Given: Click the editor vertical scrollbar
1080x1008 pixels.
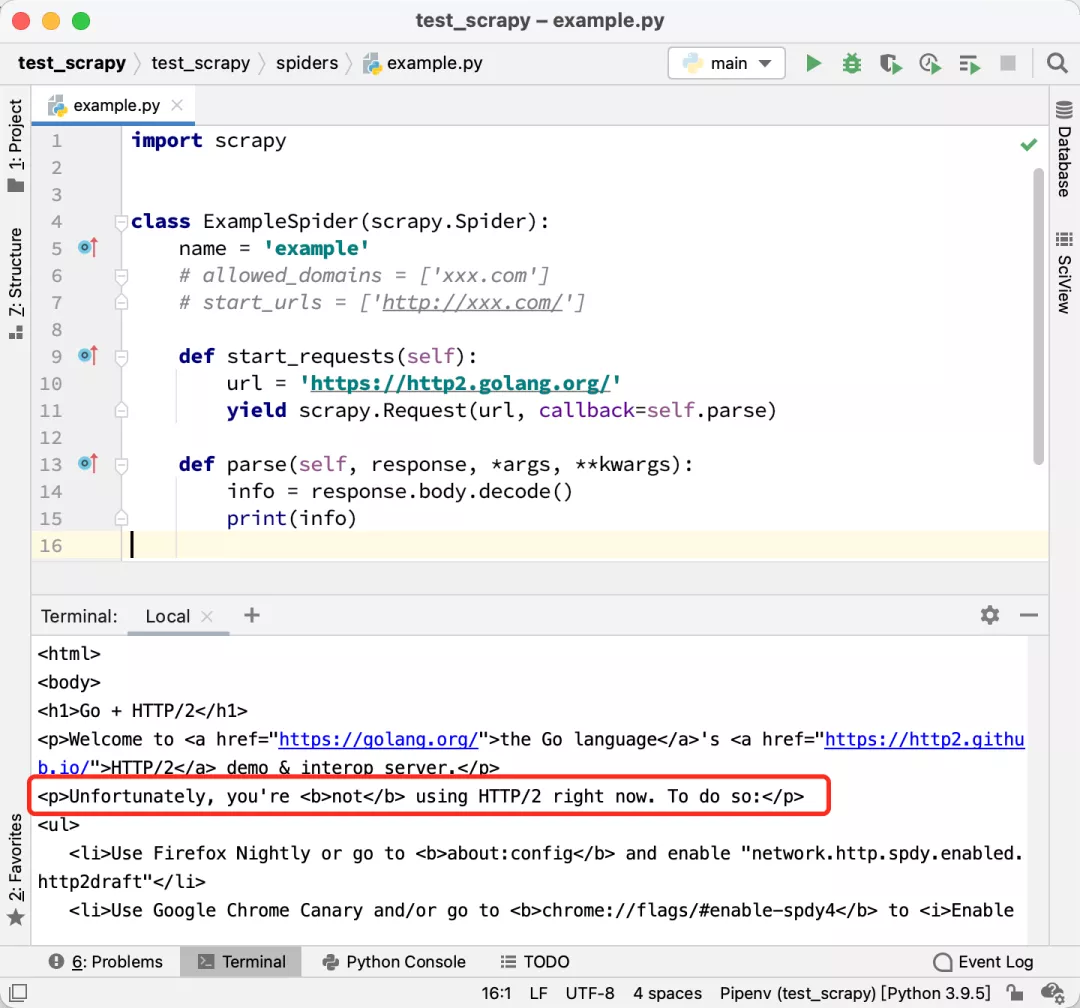Looking at the screenshot, I should click(x=1038, y=317).
